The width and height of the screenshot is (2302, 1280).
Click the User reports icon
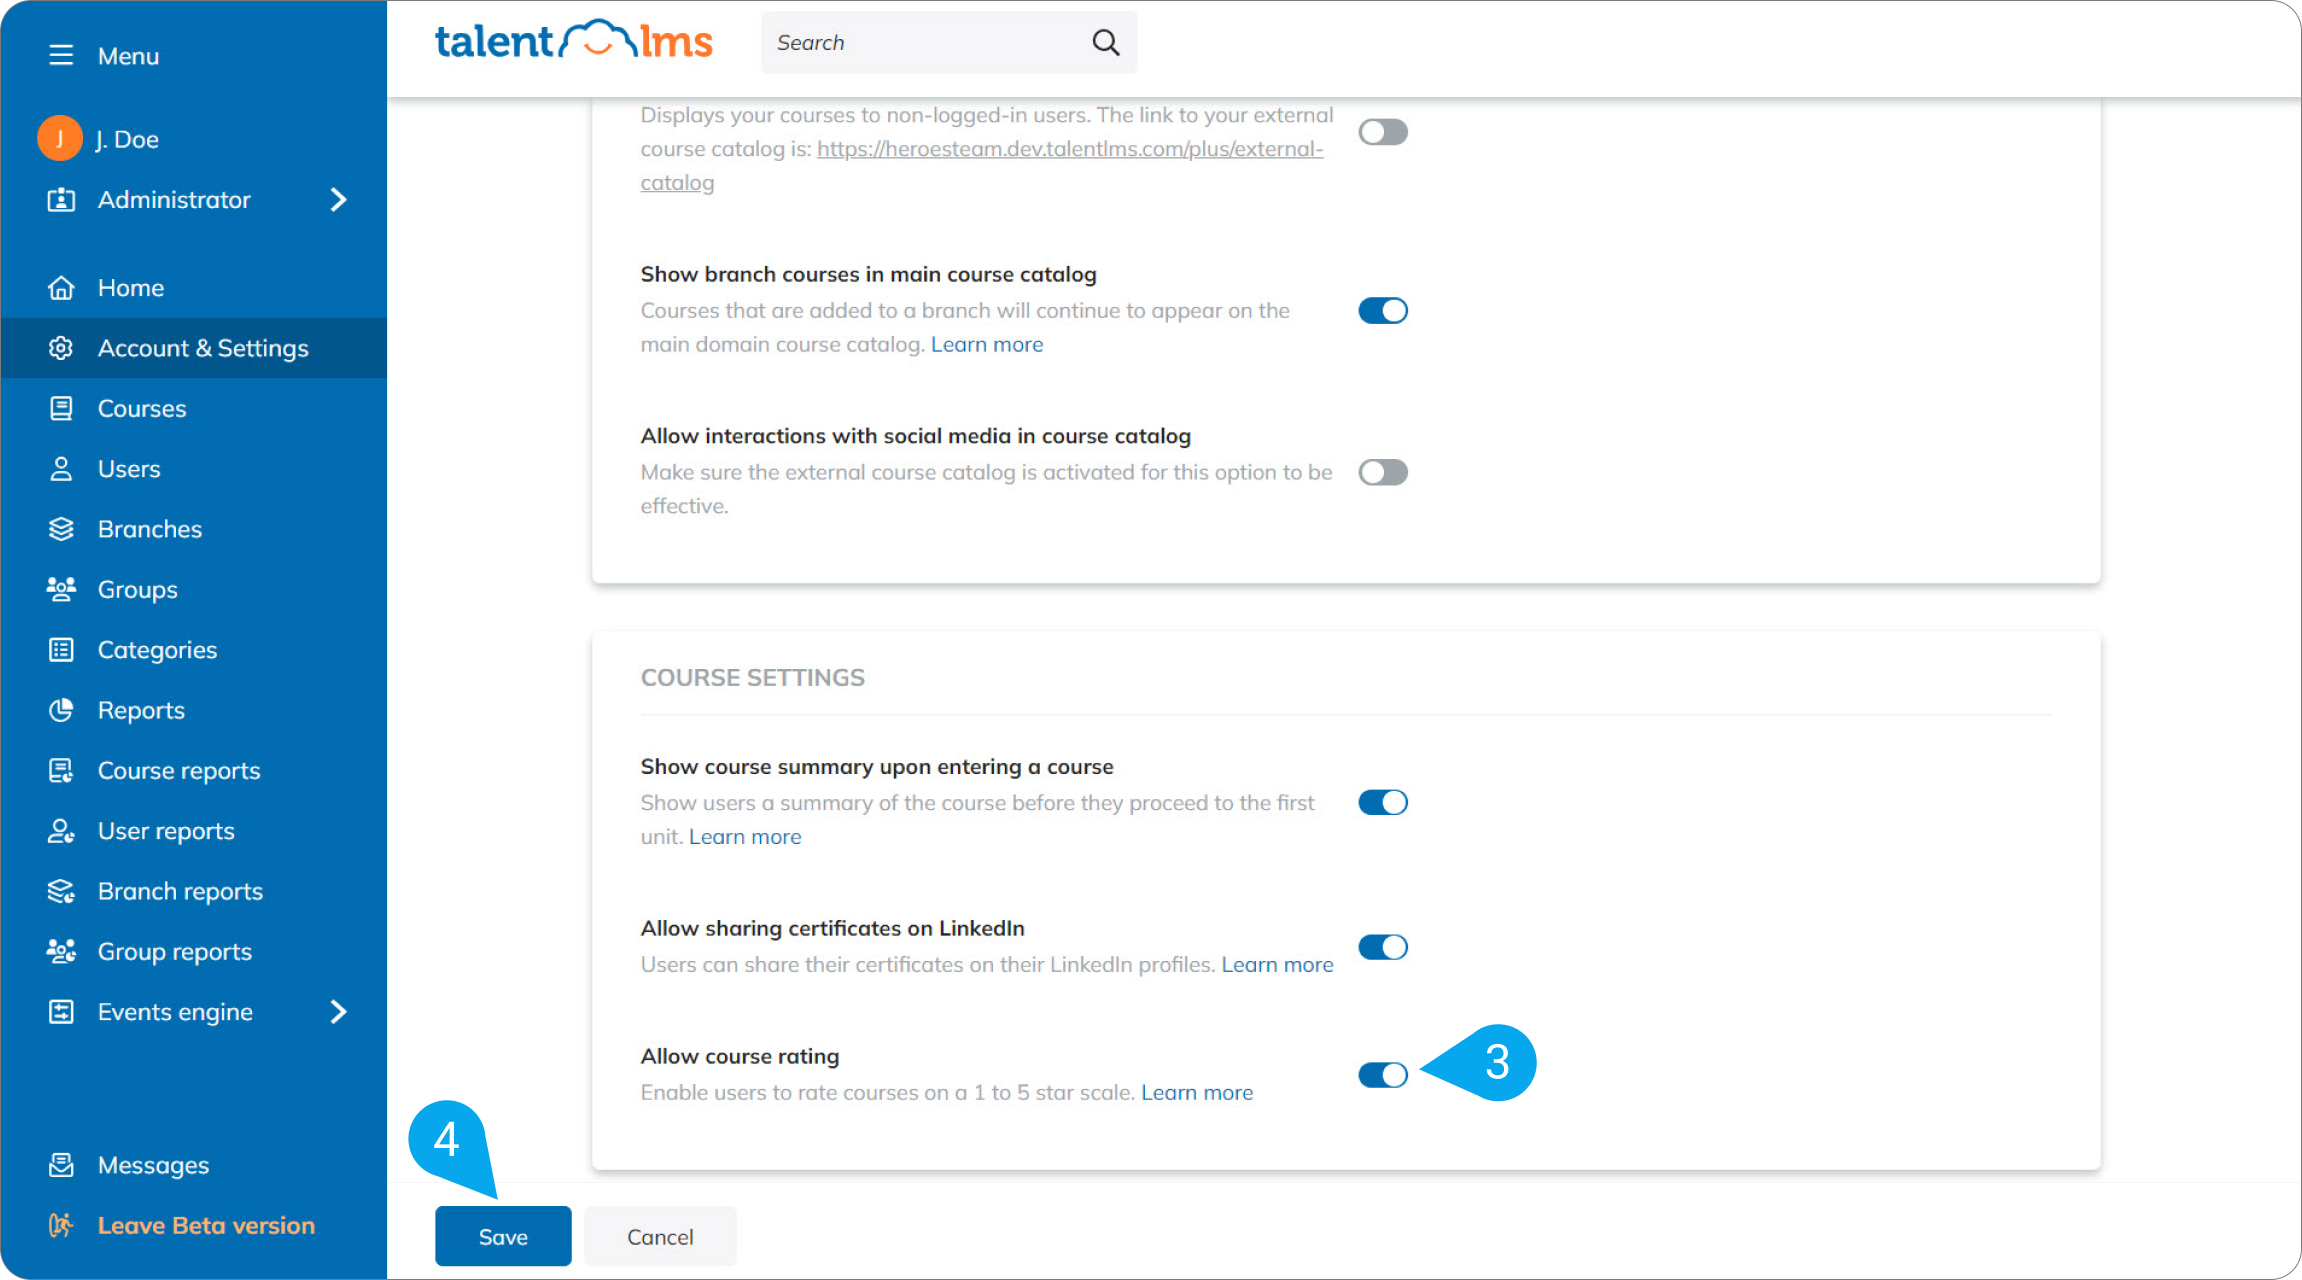pyautogui.click(x=61, y=831)
